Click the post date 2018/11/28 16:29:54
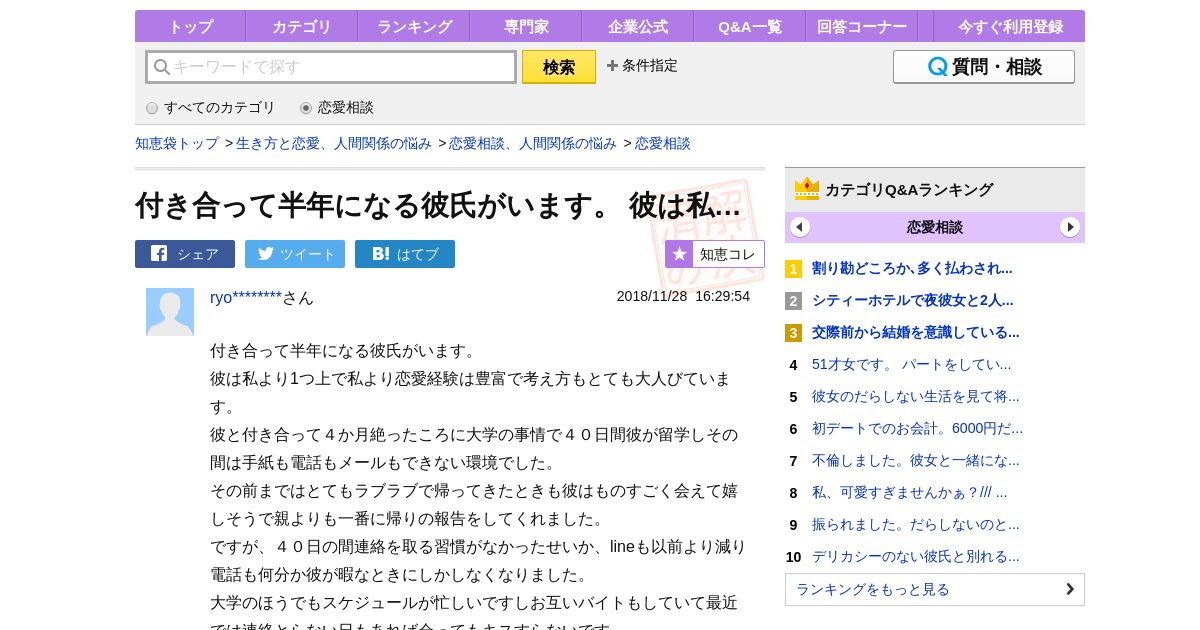Image resolution: width=1200 pixels, height=630 pixels. point(683,296)
